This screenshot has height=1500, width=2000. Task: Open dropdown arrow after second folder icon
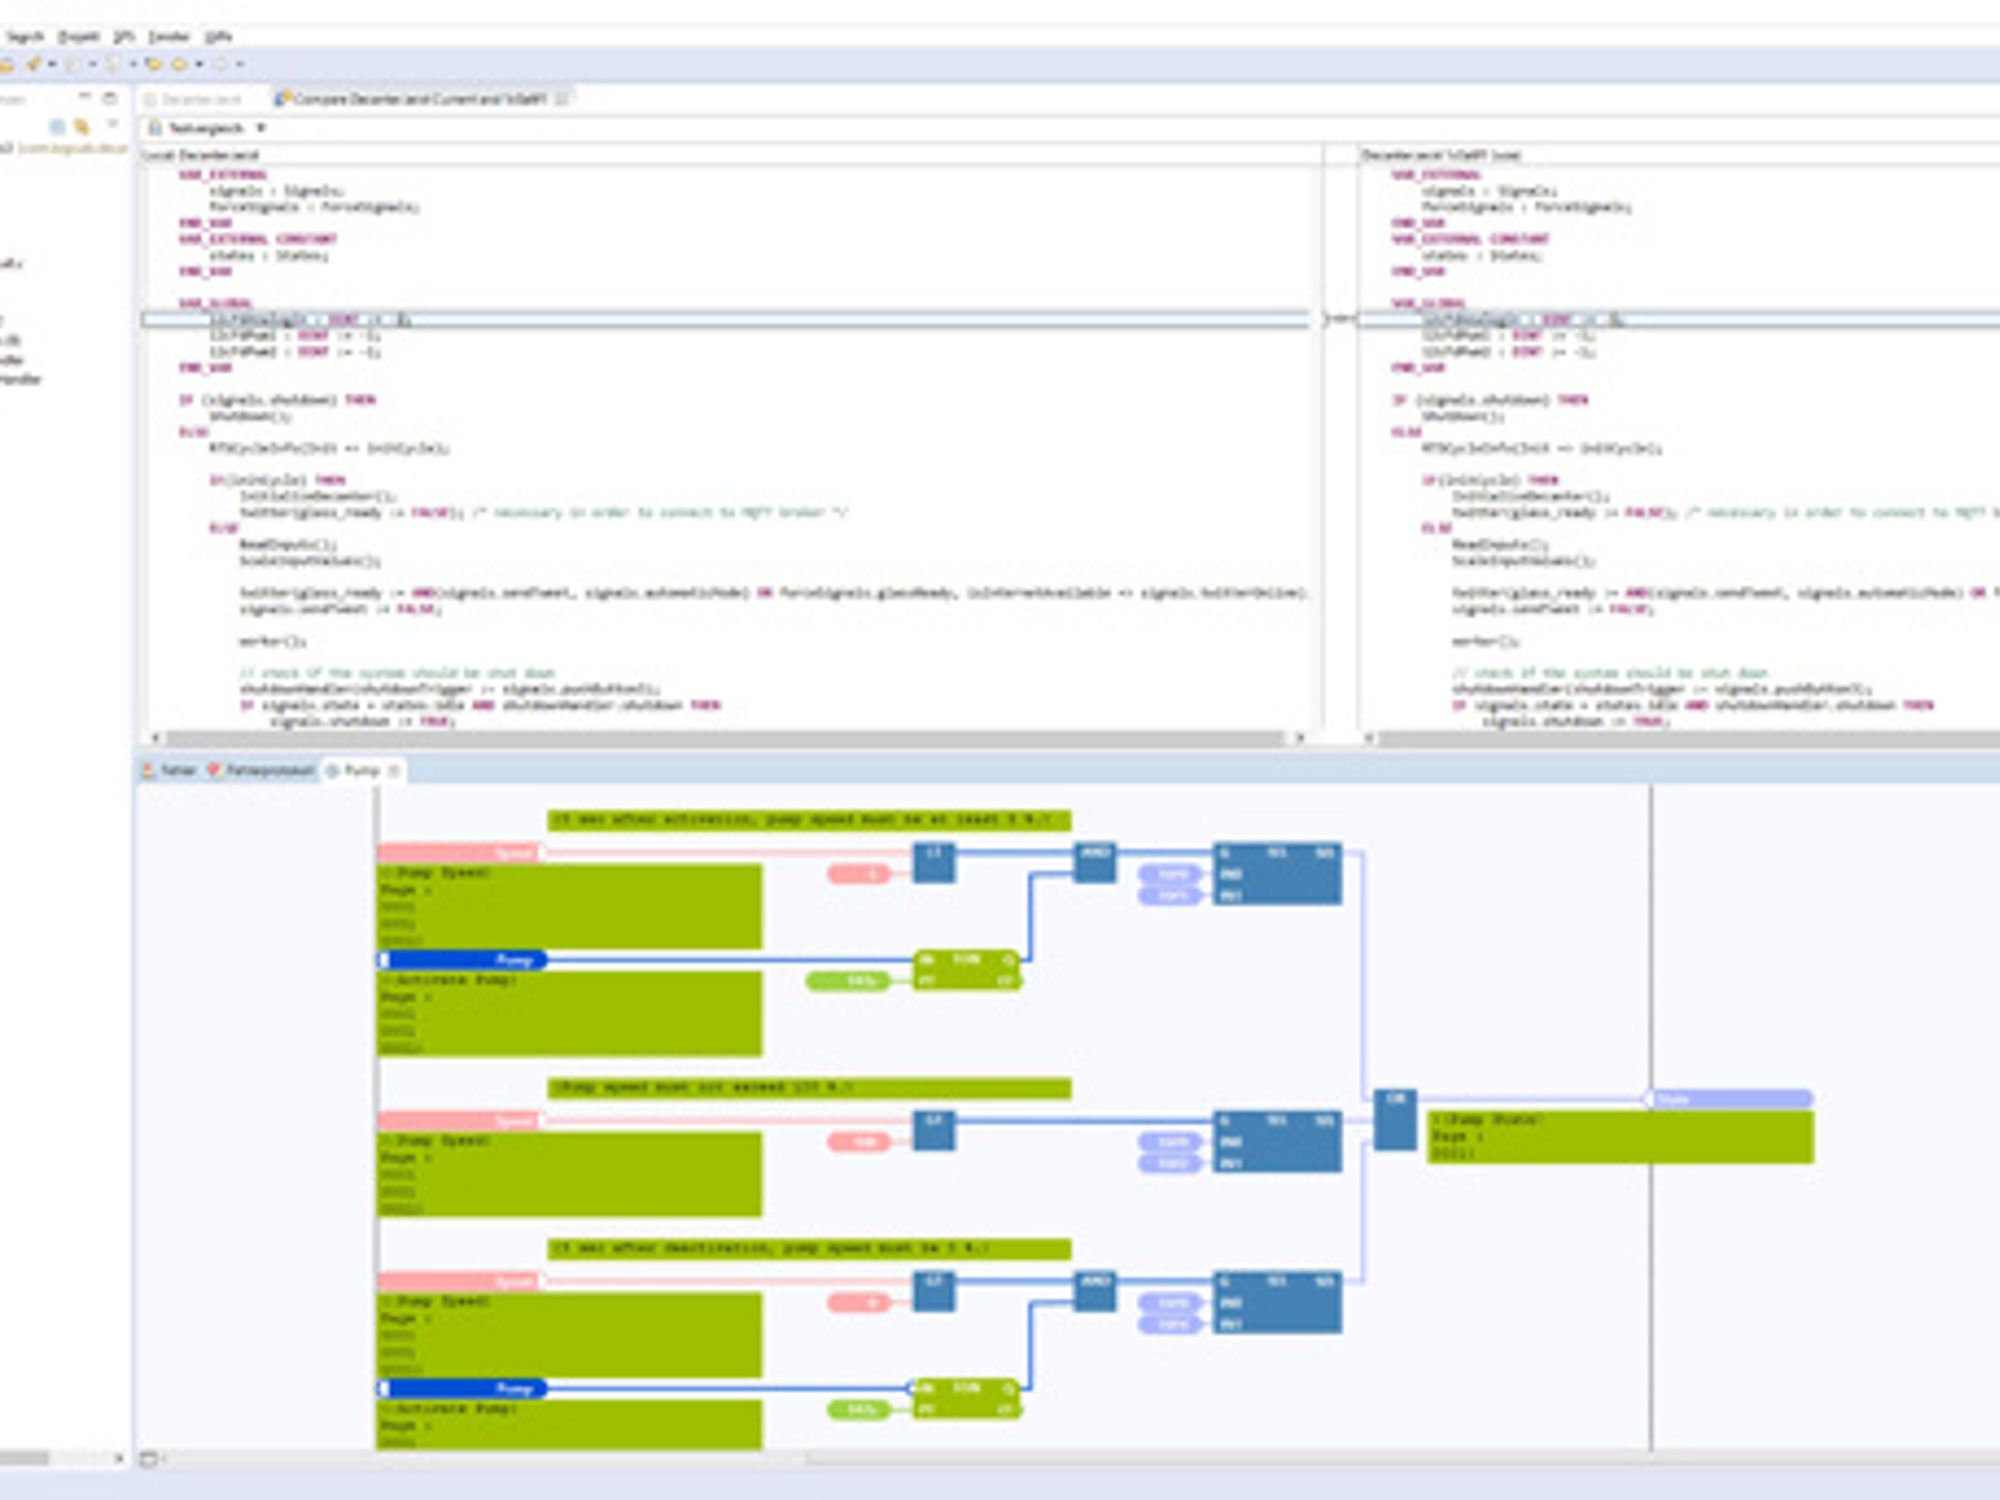tap(199, 64)
